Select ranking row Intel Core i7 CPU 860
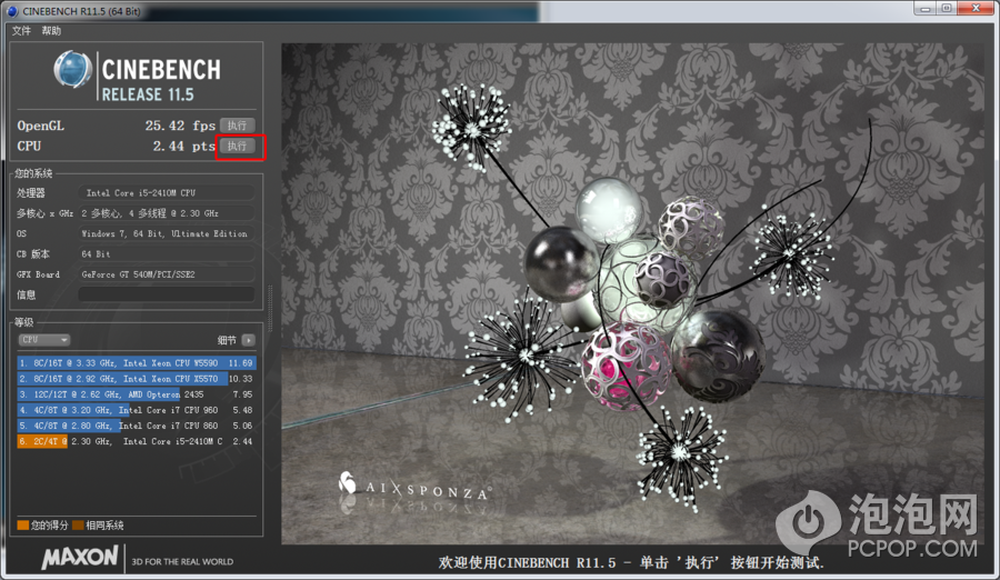 coord(136,426)
